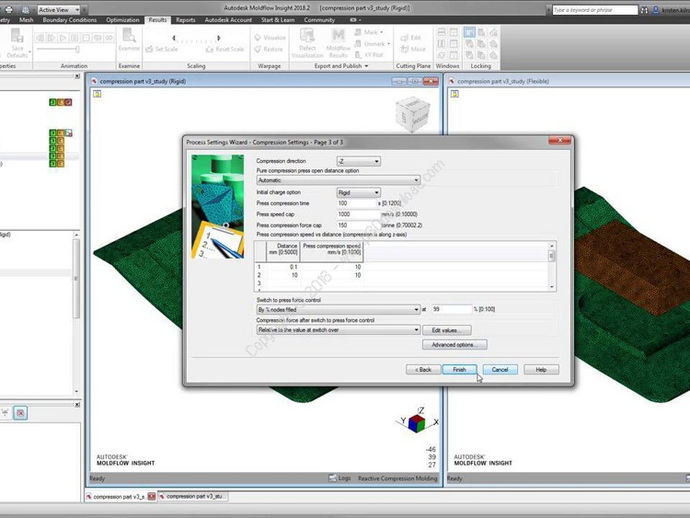
Task: Click the percent nodes filled value field
Action: pos(451,309)
